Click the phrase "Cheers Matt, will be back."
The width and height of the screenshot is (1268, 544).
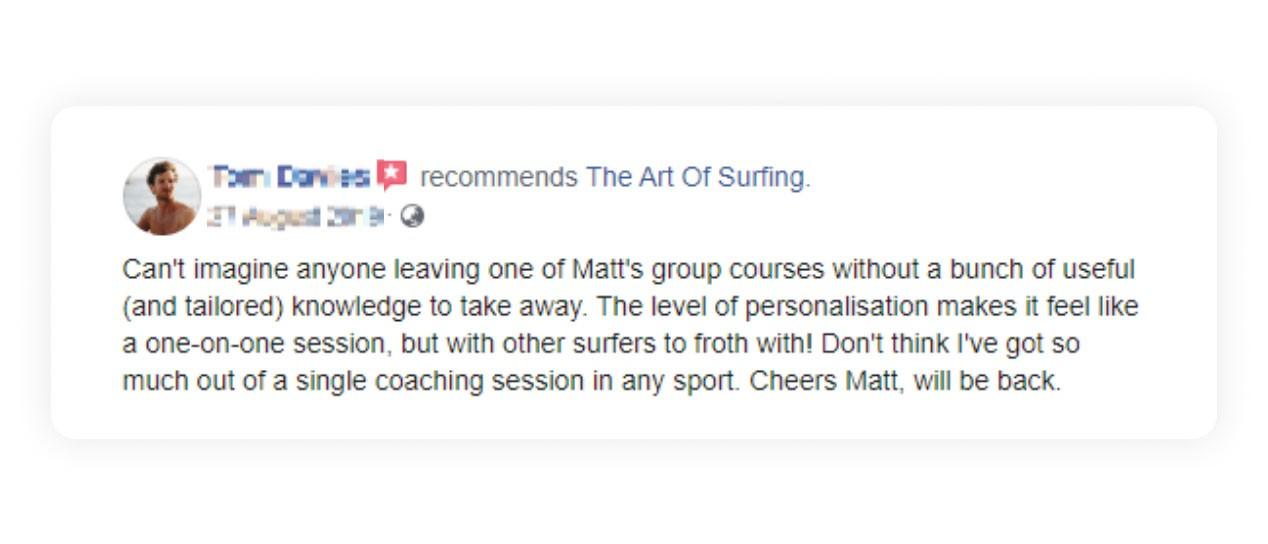coord(905,381)
